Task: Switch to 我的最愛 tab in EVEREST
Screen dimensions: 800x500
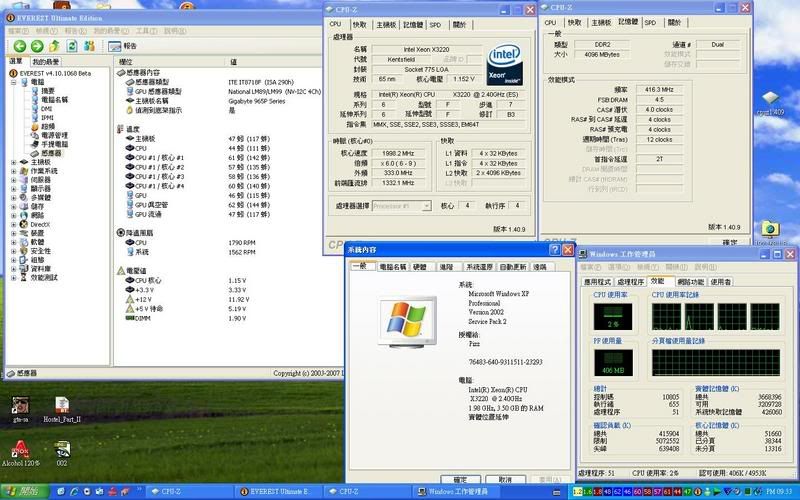Action: click(47, 62)
